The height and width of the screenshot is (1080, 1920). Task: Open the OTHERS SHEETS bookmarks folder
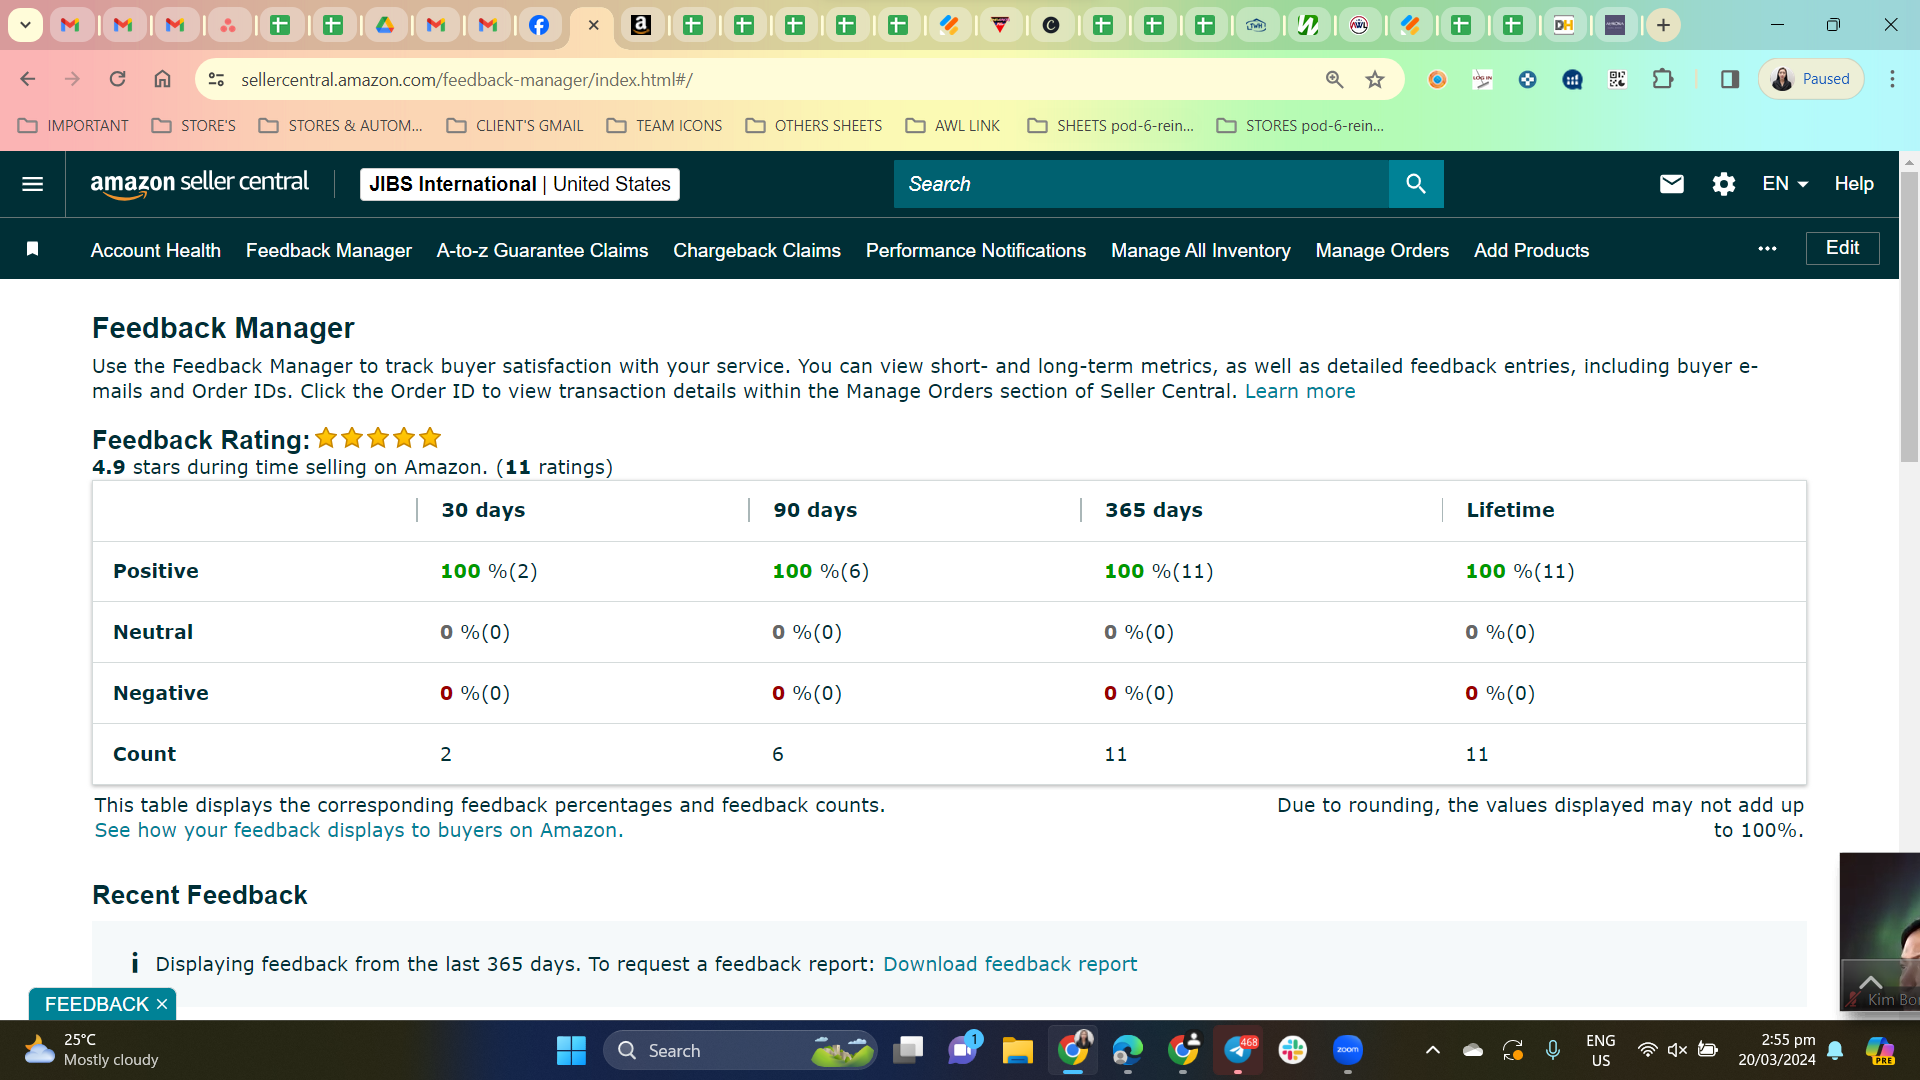814,126
